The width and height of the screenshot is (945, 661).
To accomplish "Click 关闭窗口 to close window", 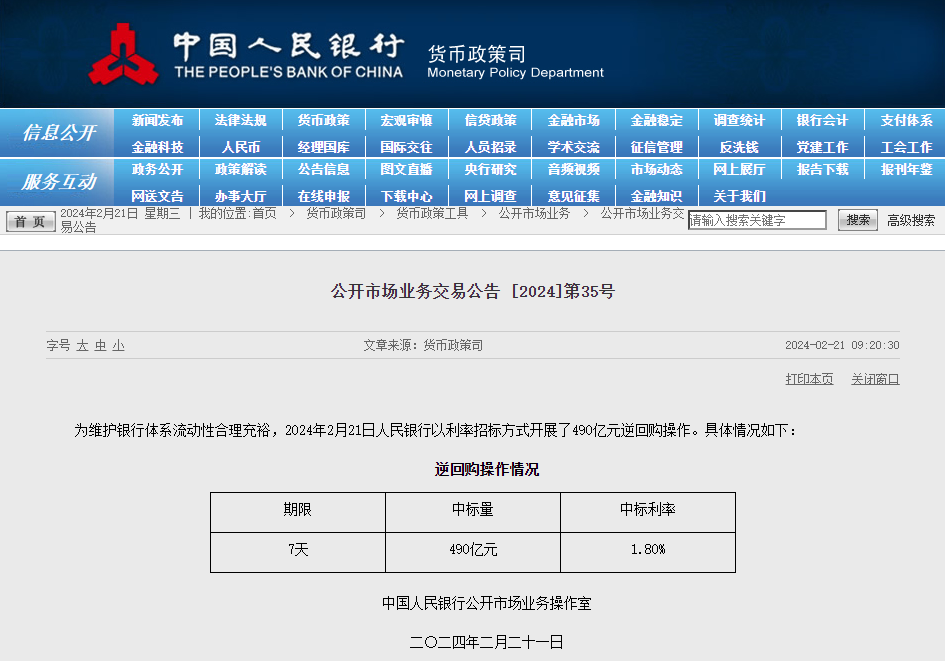I will (875, 379).
